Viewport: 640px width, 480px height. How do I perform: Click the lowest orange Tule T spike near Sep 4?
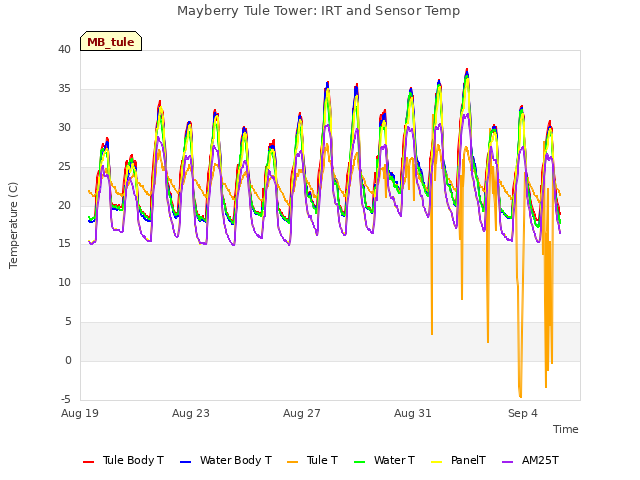click(520, 396)
